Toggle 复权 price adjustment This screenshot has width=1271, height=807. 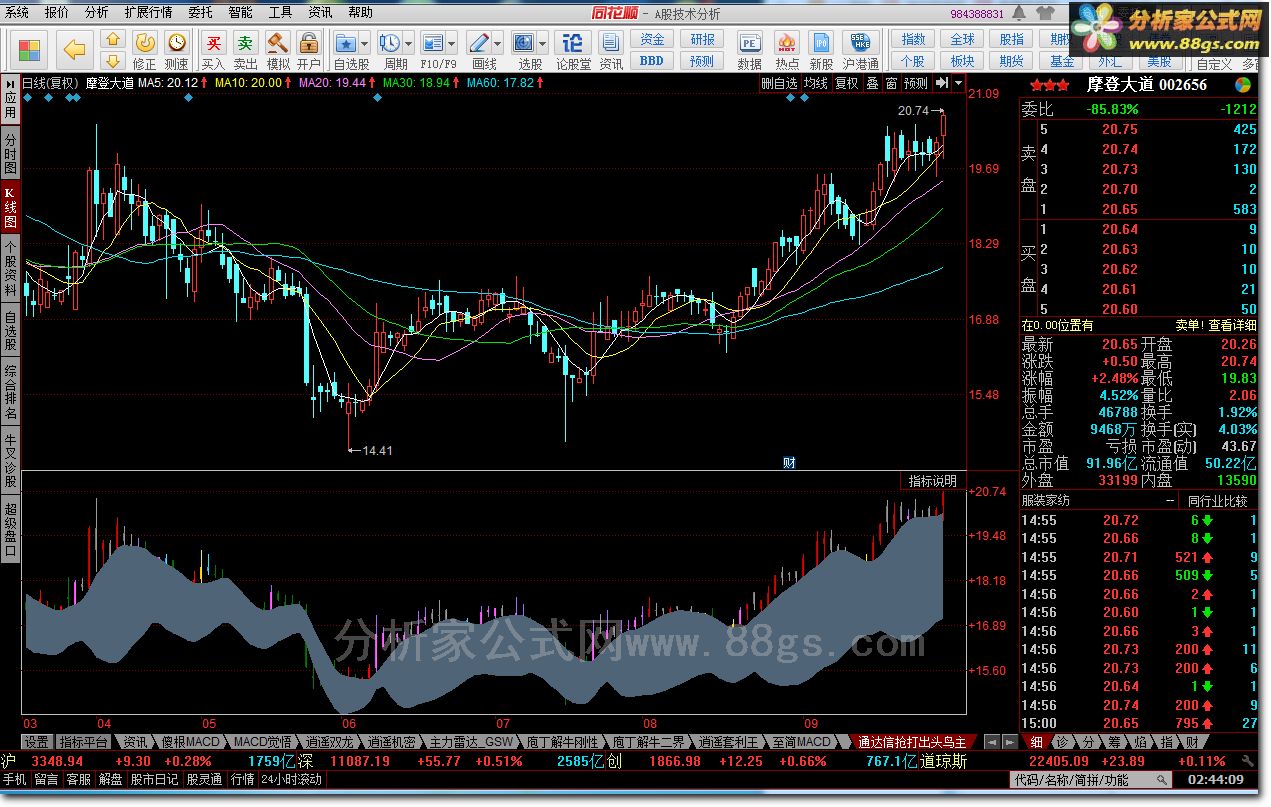(x=846, y=83)
